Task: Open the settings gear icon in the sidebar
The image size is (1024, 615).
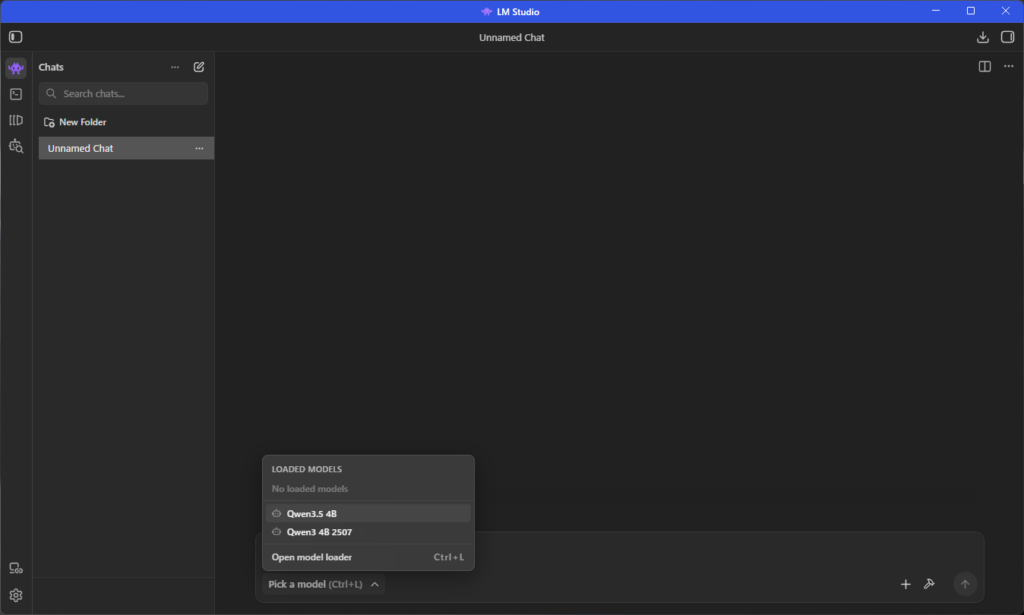Action: [15, 595]
